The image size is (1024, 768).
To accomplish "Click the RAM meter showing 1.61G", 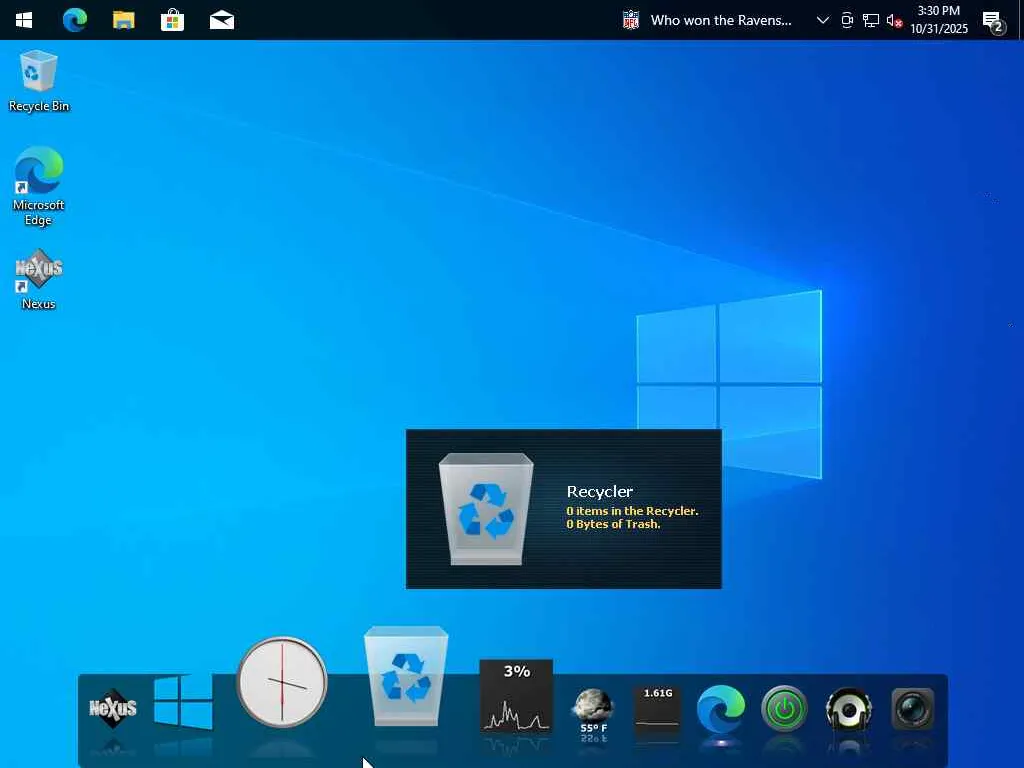I will 658,708.
